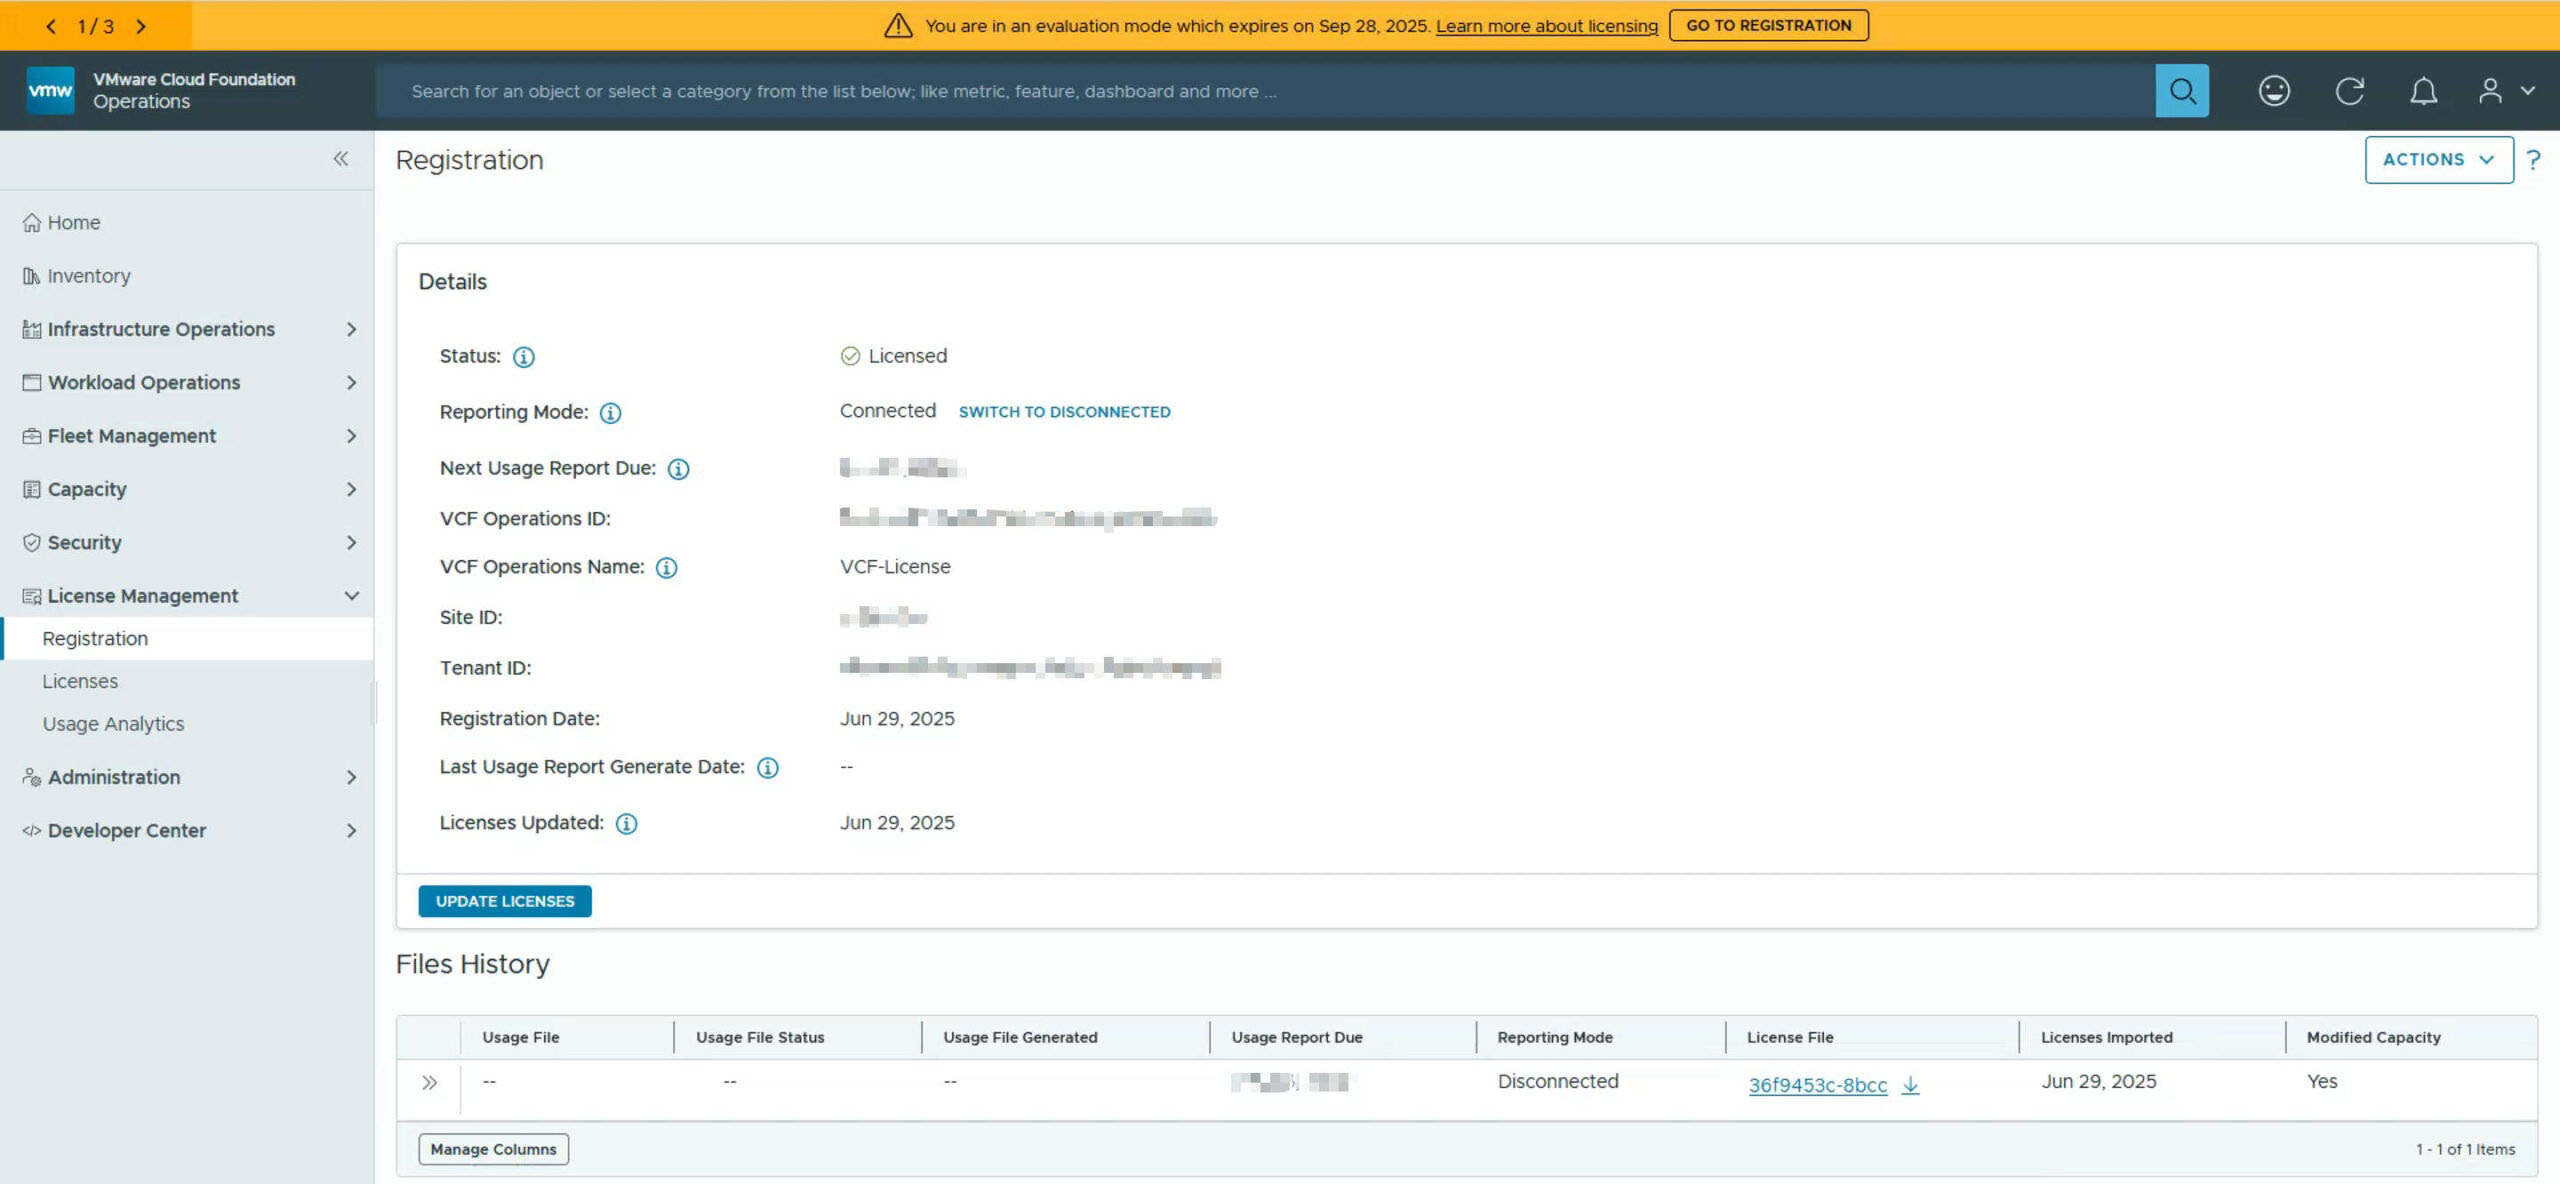Open Learn more about licensing link
The height and width of the screenshot is (1184, 2560).
(1546, 26)
